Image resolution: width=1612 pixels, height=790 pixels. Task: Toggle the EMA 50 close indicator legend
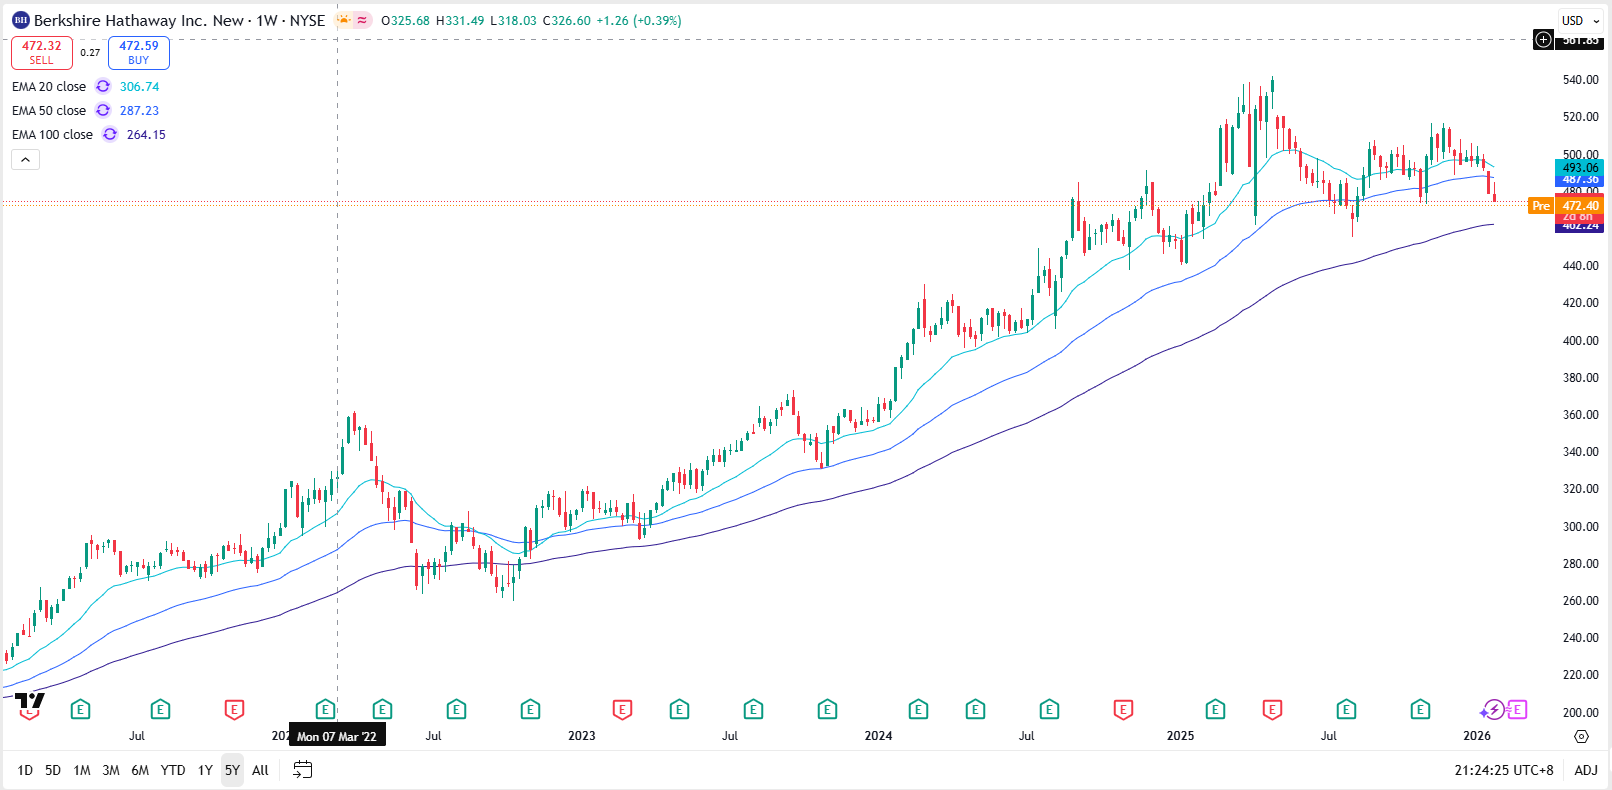[49, 111]
